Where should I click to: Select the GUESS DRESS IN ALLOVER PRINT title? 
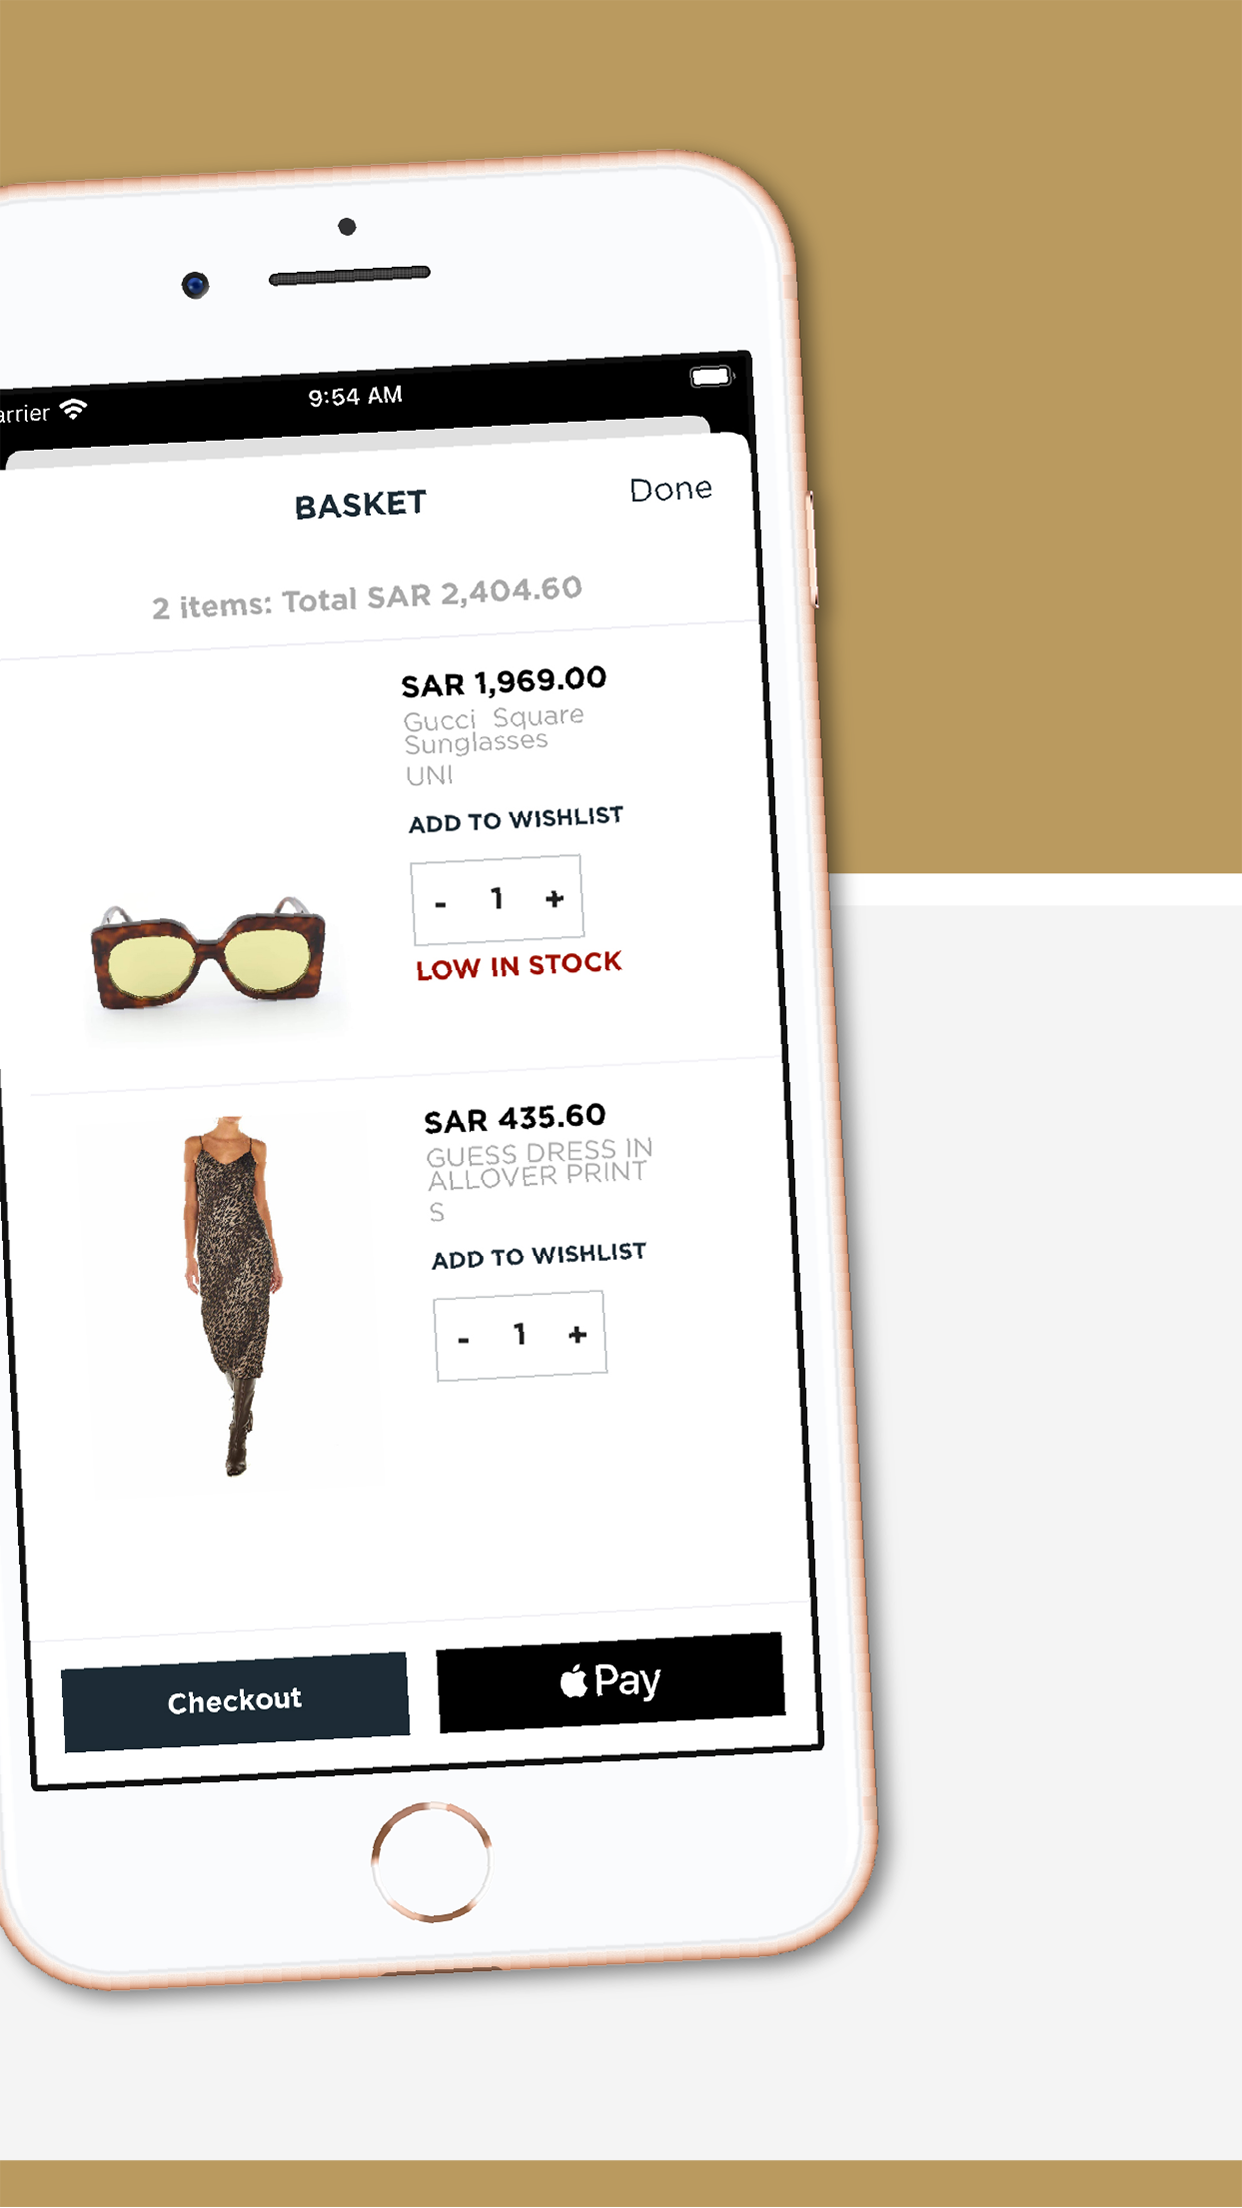[x=539, y=1165]
